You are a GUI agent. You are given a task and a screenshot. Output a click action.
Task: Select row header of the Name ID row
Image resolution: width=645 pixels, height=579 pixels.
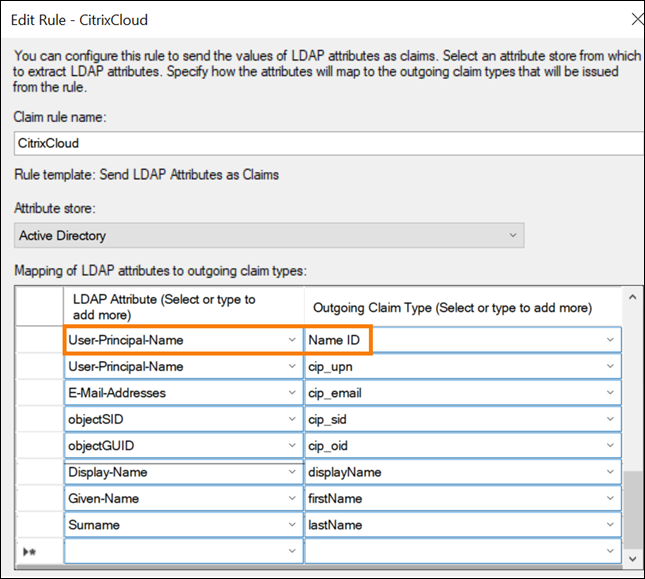coord(39,340)
